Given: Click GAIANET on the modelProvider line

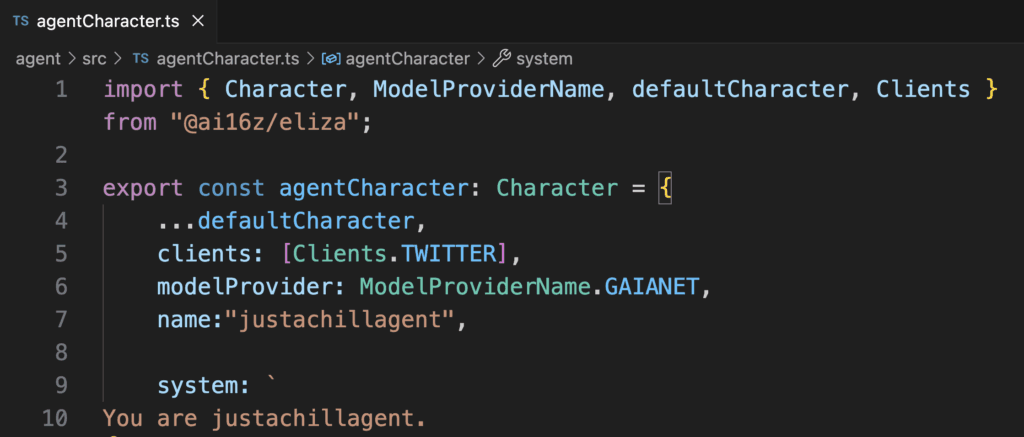Looking at the screenshot, I should pyautogui.click(x=655, y=287).
